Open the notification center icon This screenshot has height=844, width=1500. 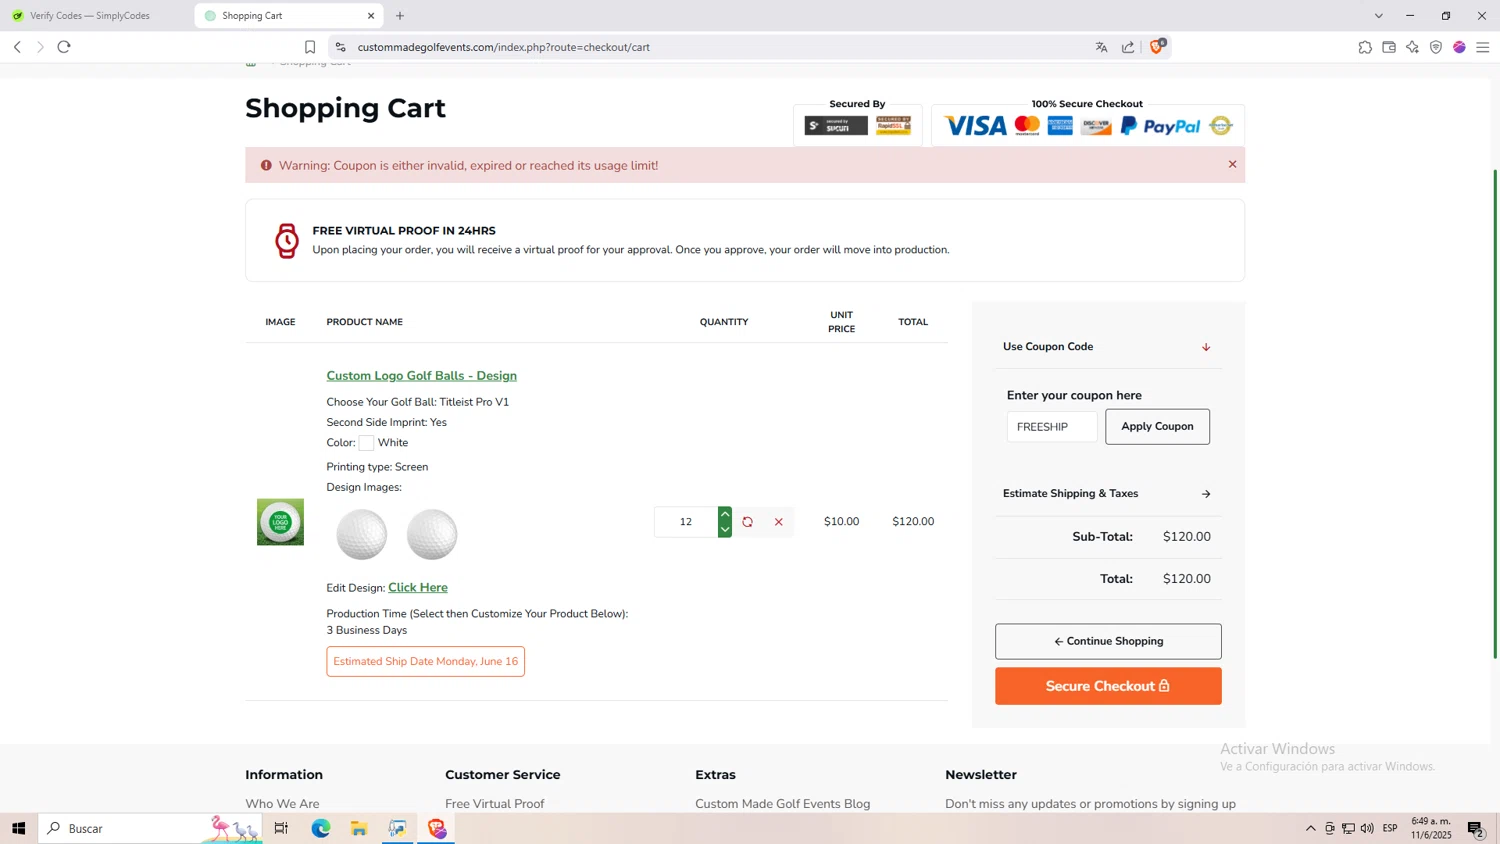(x=1476, y=828)
